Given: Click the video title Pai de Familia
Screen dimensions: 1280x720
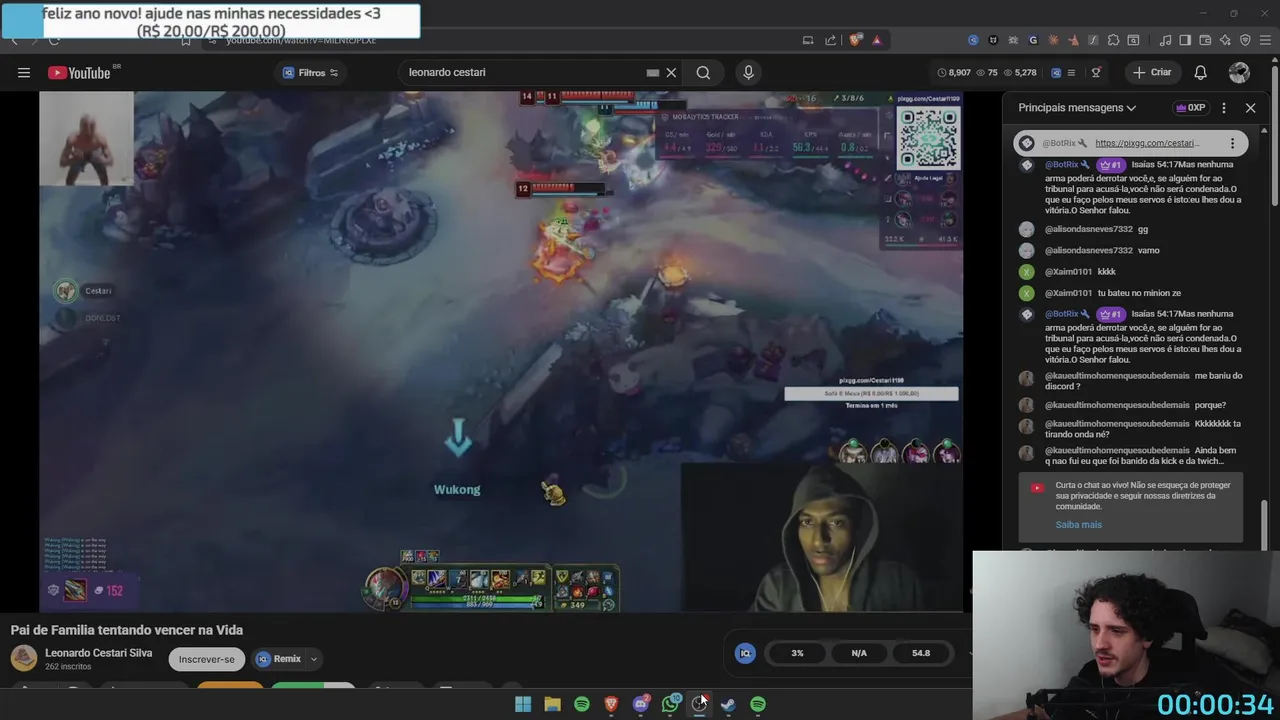Looking at the screenshot, I should [127, 630].
